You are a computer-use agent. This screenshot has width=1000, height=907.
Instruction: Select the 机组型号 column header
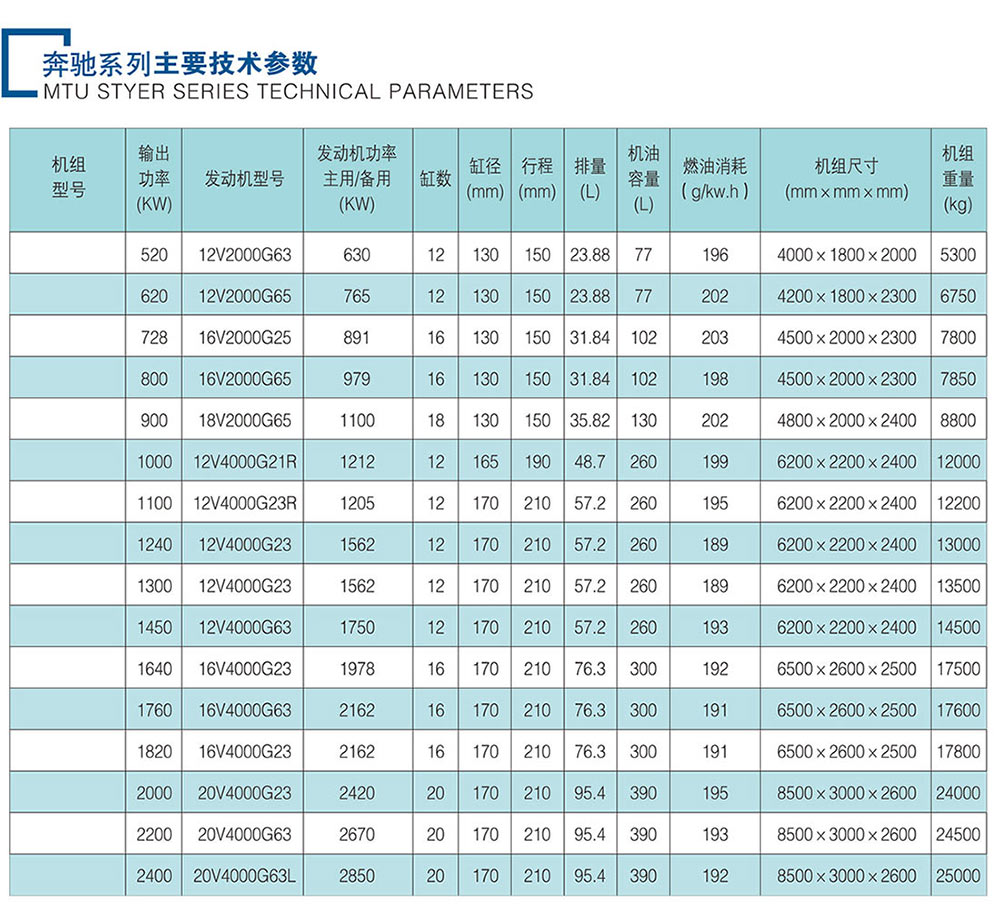point(68,178)
